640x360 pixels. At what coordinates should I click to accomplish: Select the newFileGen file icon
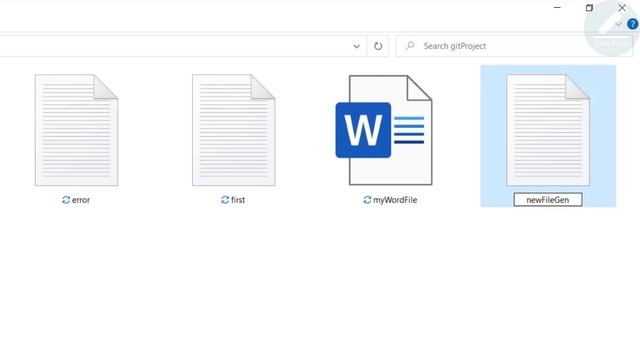coord(548,130)
